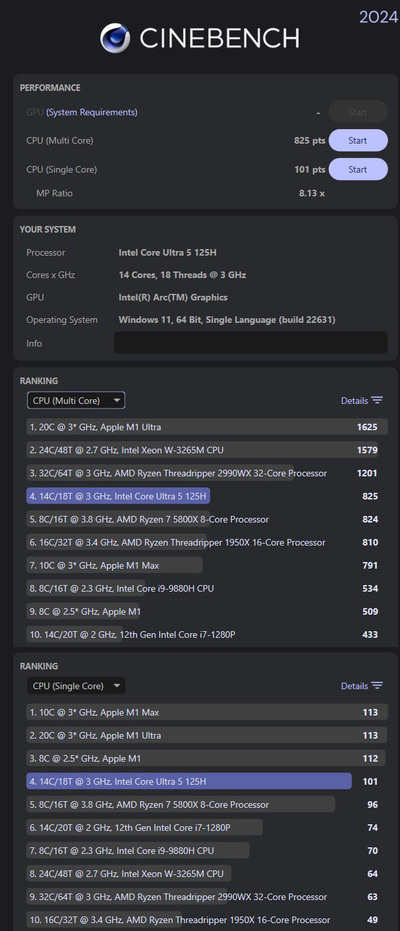Screen dimensions: 400x931
Task: Start the CPU (Multi Core) benchmark
Action: pyautogui.click(x=358, y=141)
